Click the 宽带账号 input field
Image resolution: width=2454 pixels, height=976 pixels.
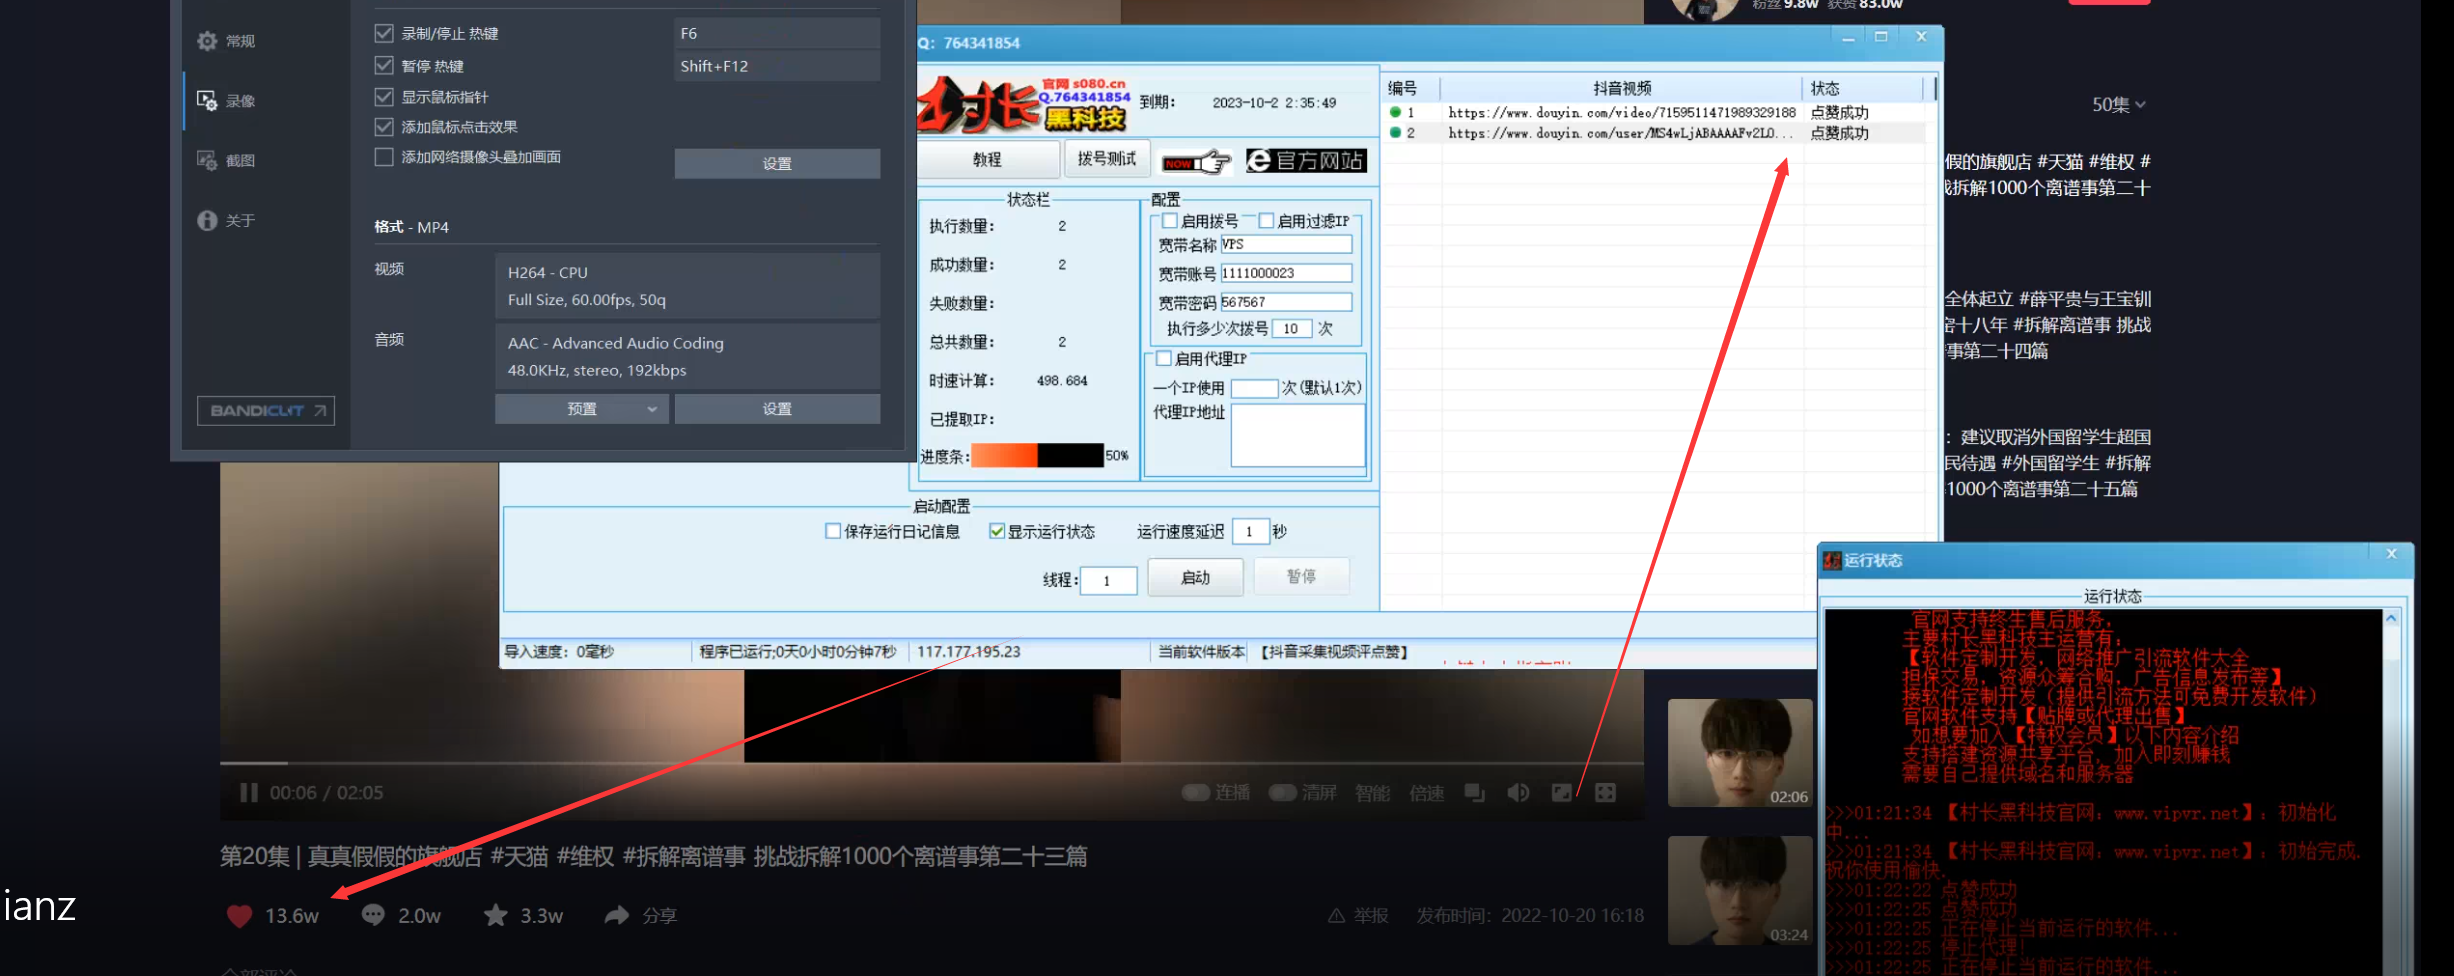pos(1286,273)
